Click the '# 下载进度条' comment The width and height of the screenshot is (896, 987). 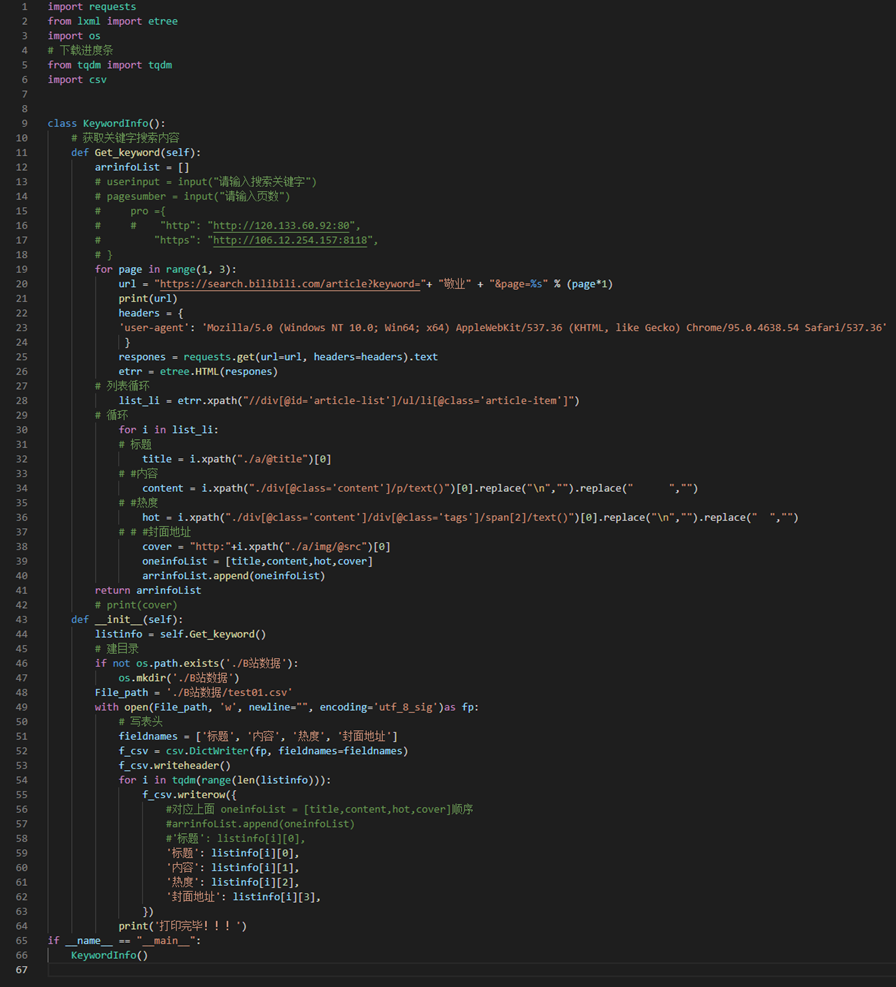[x=81, y=50]
